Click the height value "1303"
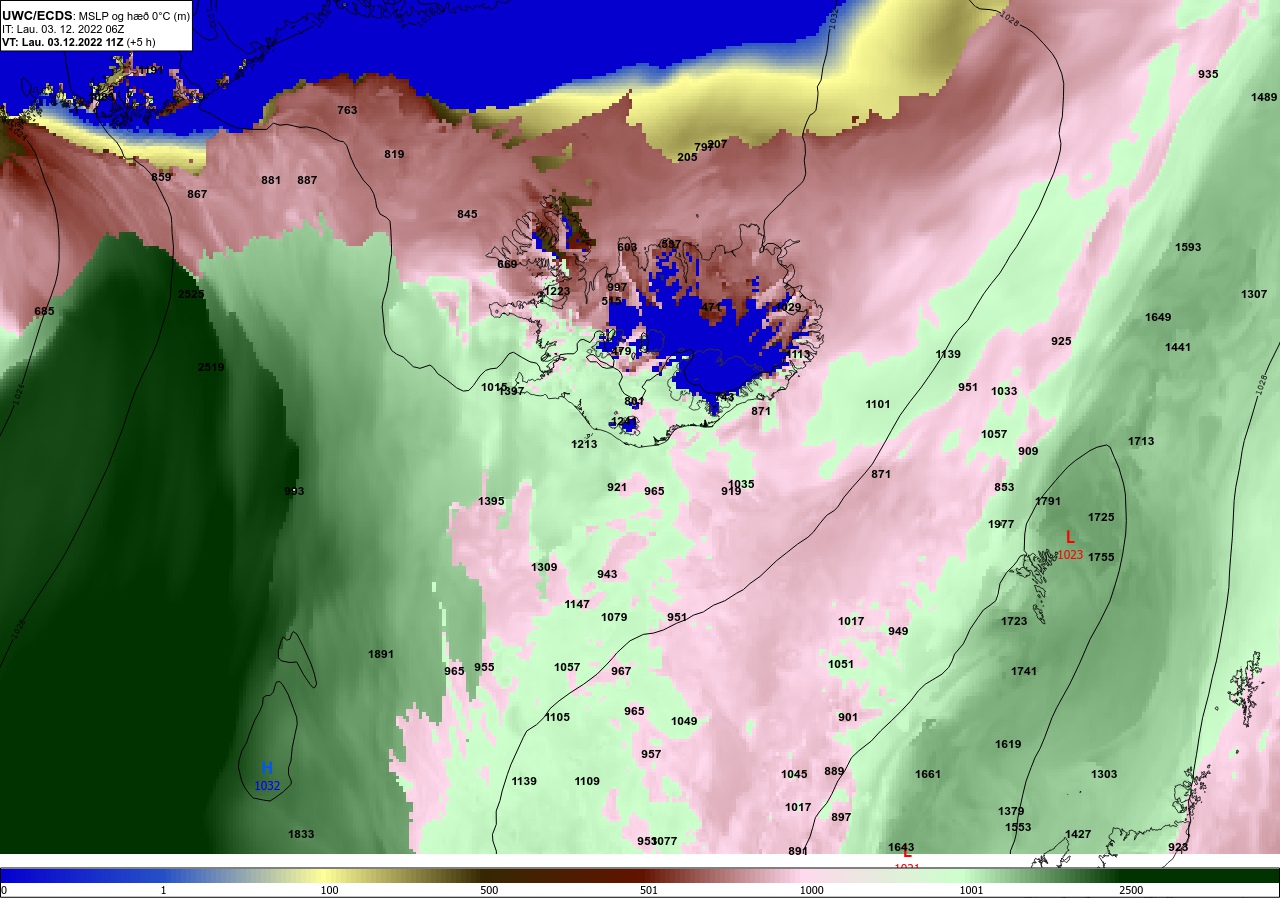The height and width of the screenshot is (898, 1280). coord(1104,774)
